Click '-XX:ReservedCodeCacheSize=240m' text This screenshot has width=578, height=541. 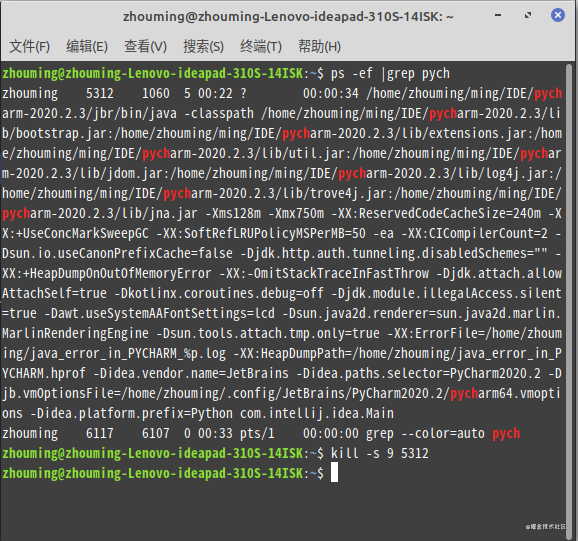click(436, 213)
